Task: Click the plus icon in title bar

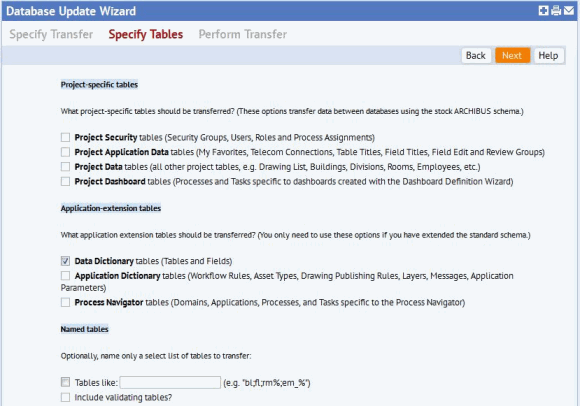Action: [543, 10]
